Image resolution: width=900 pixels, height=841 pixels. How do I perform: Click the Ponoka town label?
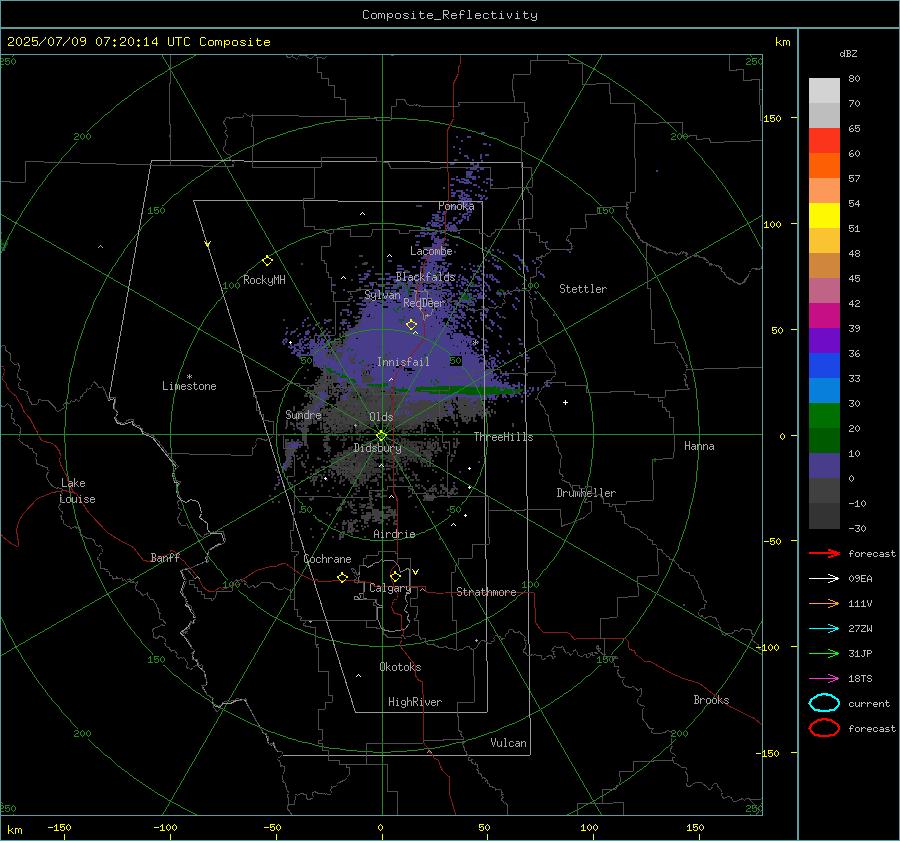click(x=456, y=206)
